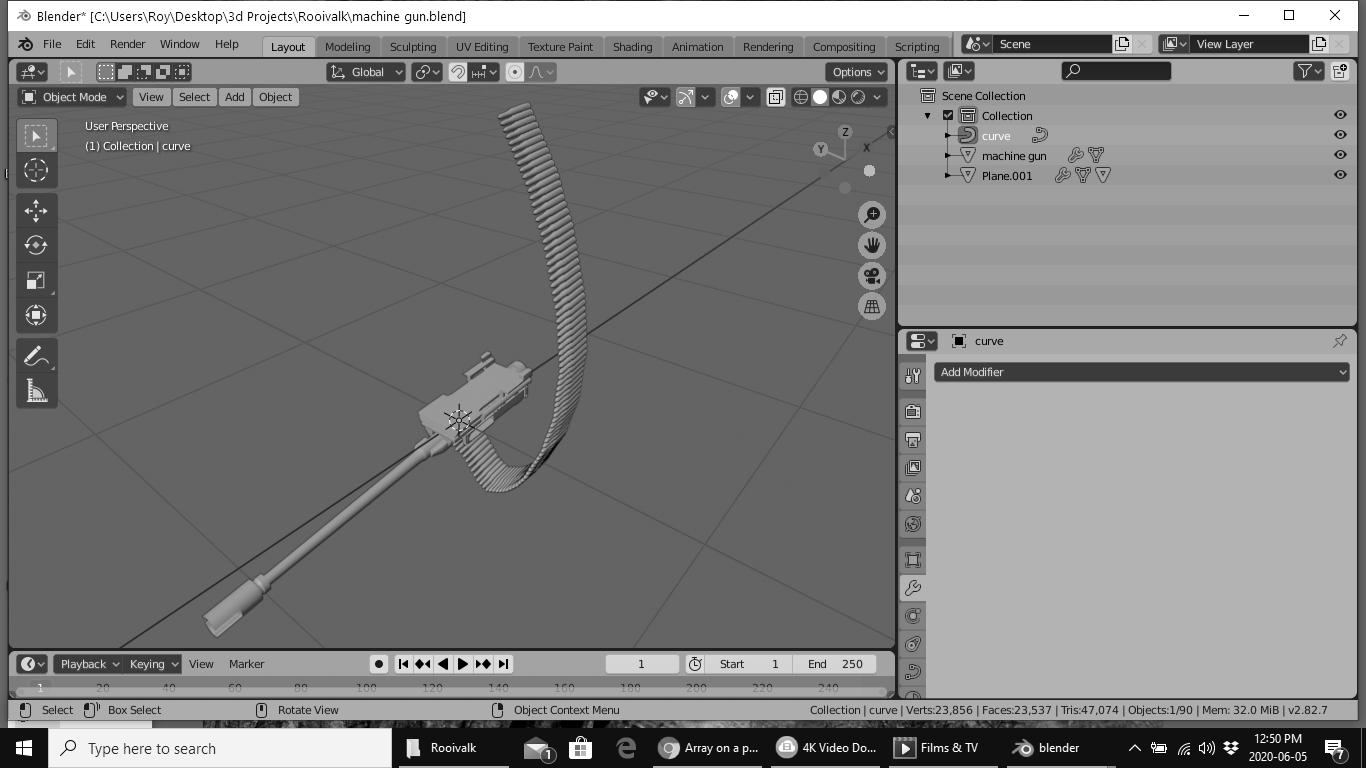Select the Cursor tool in the toolbar

[36, 171]
